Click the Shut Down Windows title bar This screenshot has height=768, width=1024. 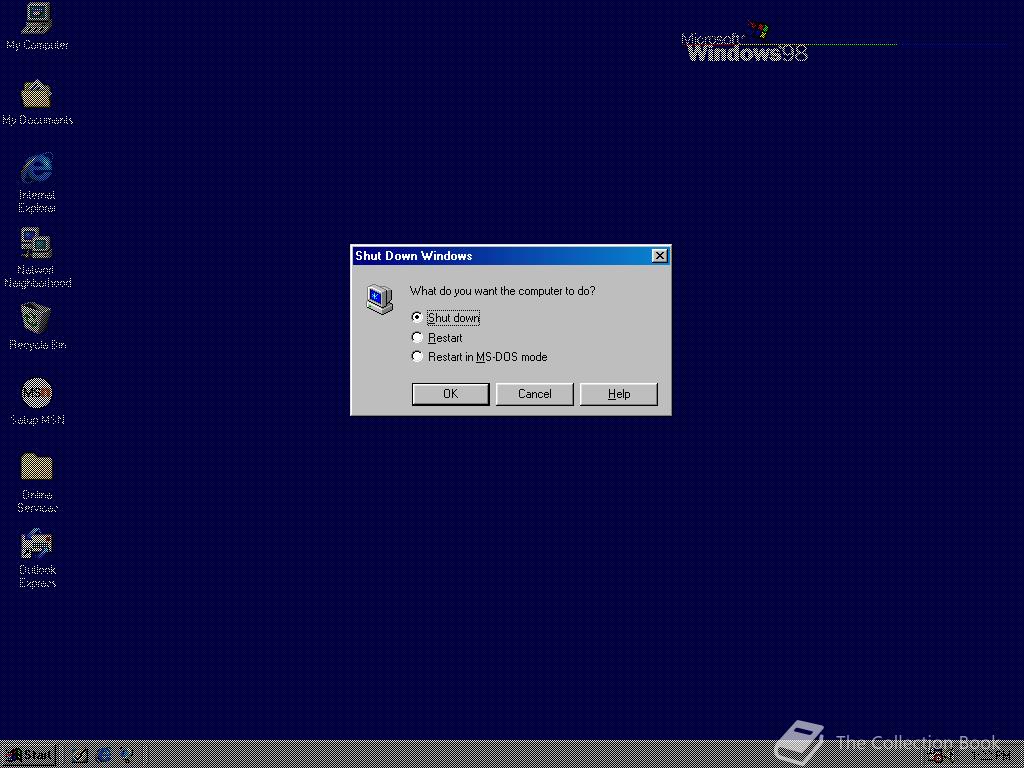(511, 255)
